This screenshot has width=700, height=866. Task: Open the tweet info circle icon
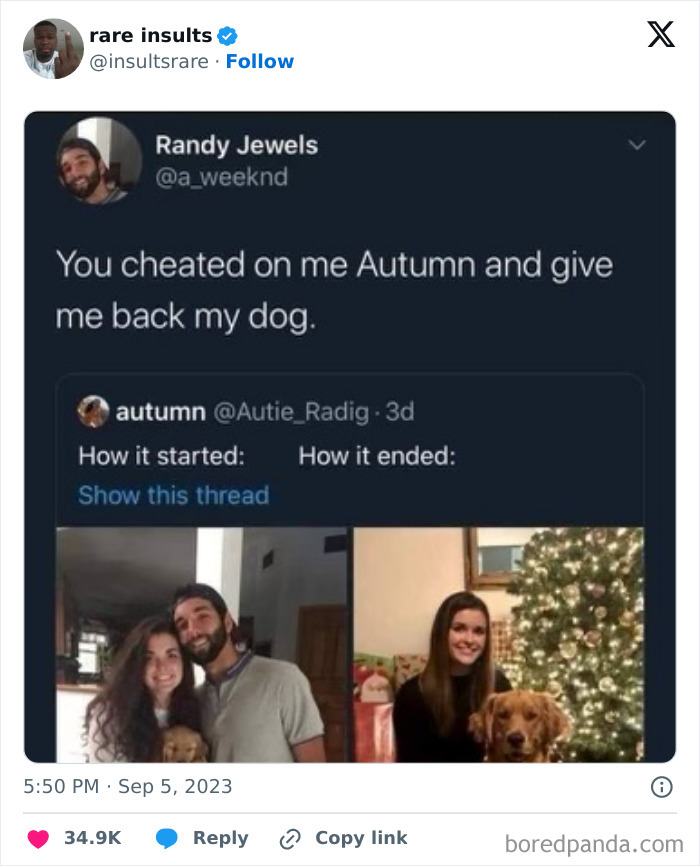click(662, 786)
